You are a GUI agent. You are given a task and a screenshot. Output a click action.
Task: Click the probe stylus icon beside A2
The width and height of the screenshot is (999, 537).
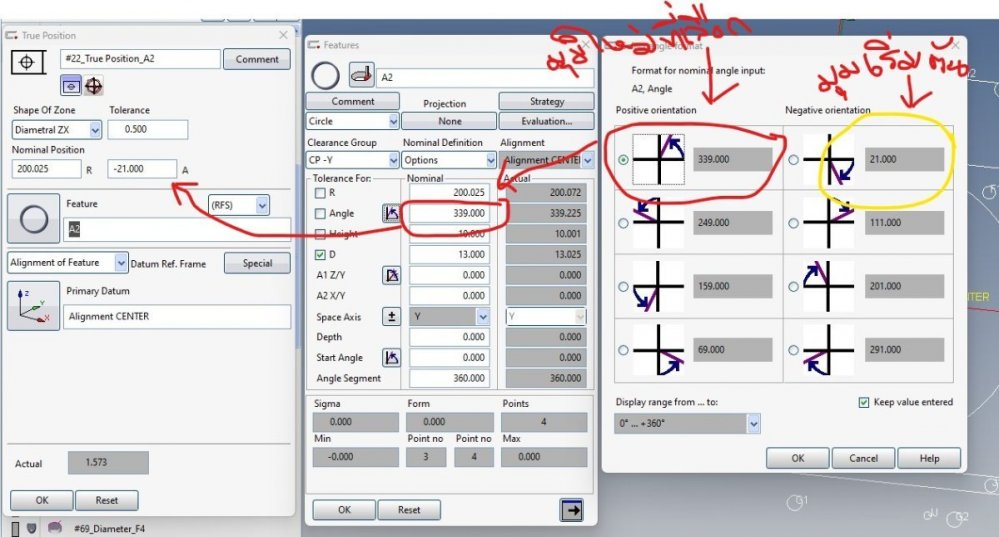click(361, 75)
